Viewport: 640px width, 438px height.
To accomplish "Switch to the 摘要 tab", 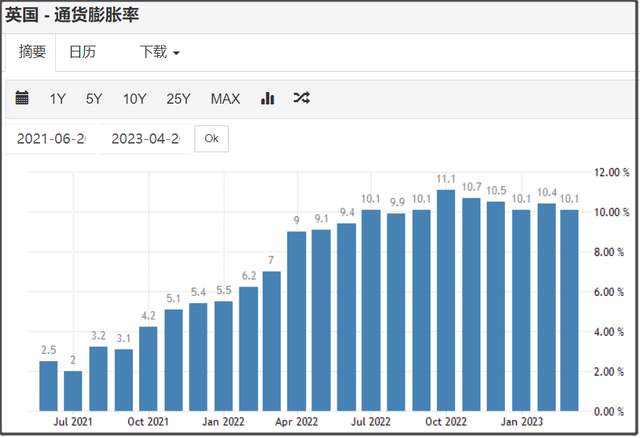I will tap(33, 52).
